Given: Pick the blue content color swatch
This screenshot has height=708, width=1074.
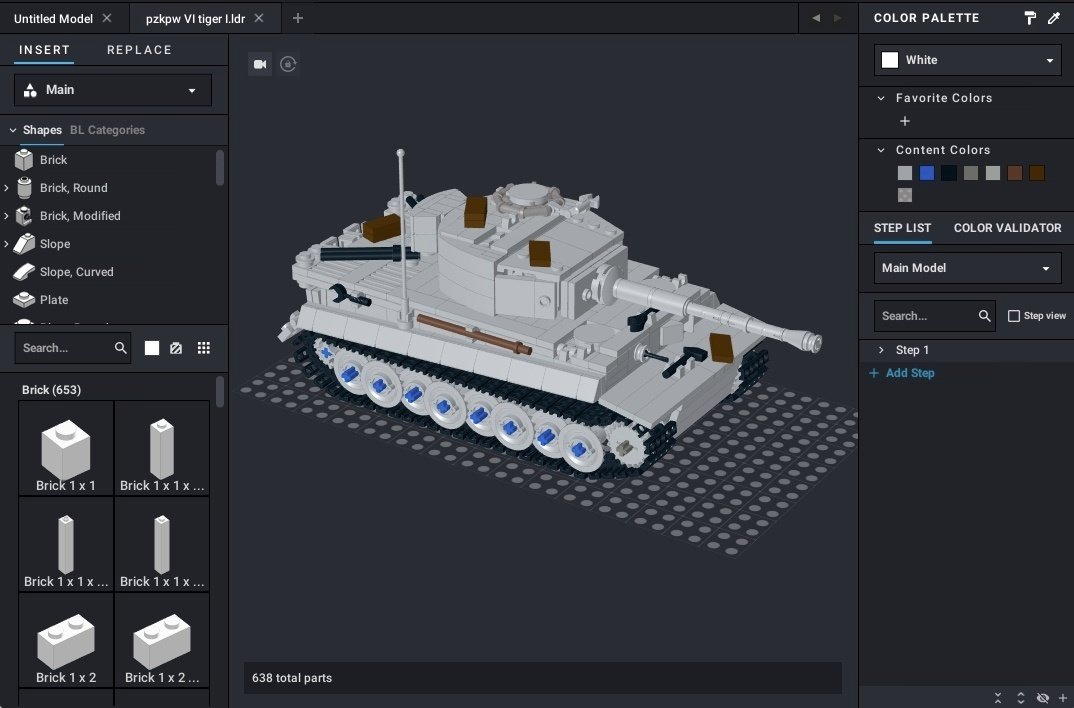Looking at the screenshot, I should coord(927,173).
